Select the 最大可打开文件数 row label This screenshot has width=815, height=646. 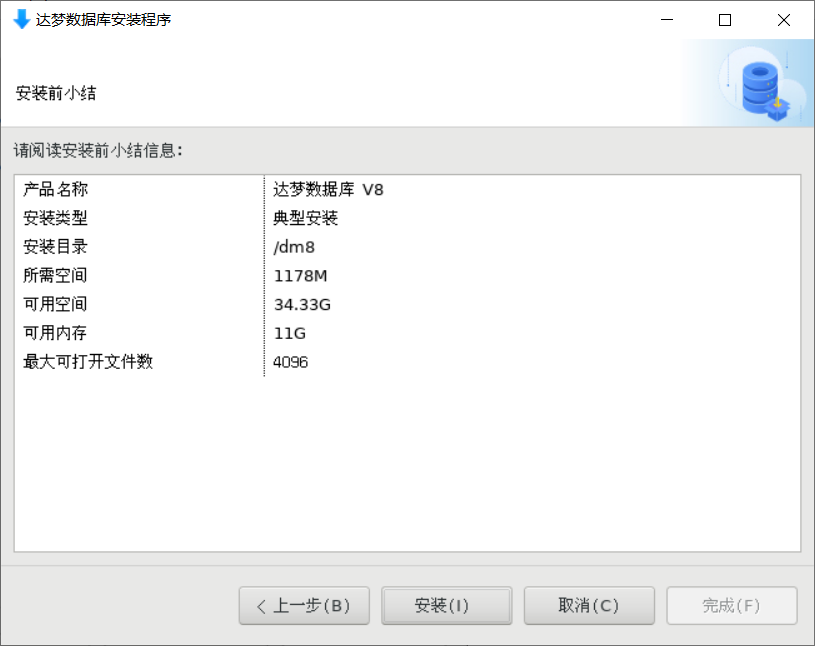point(88,361)
